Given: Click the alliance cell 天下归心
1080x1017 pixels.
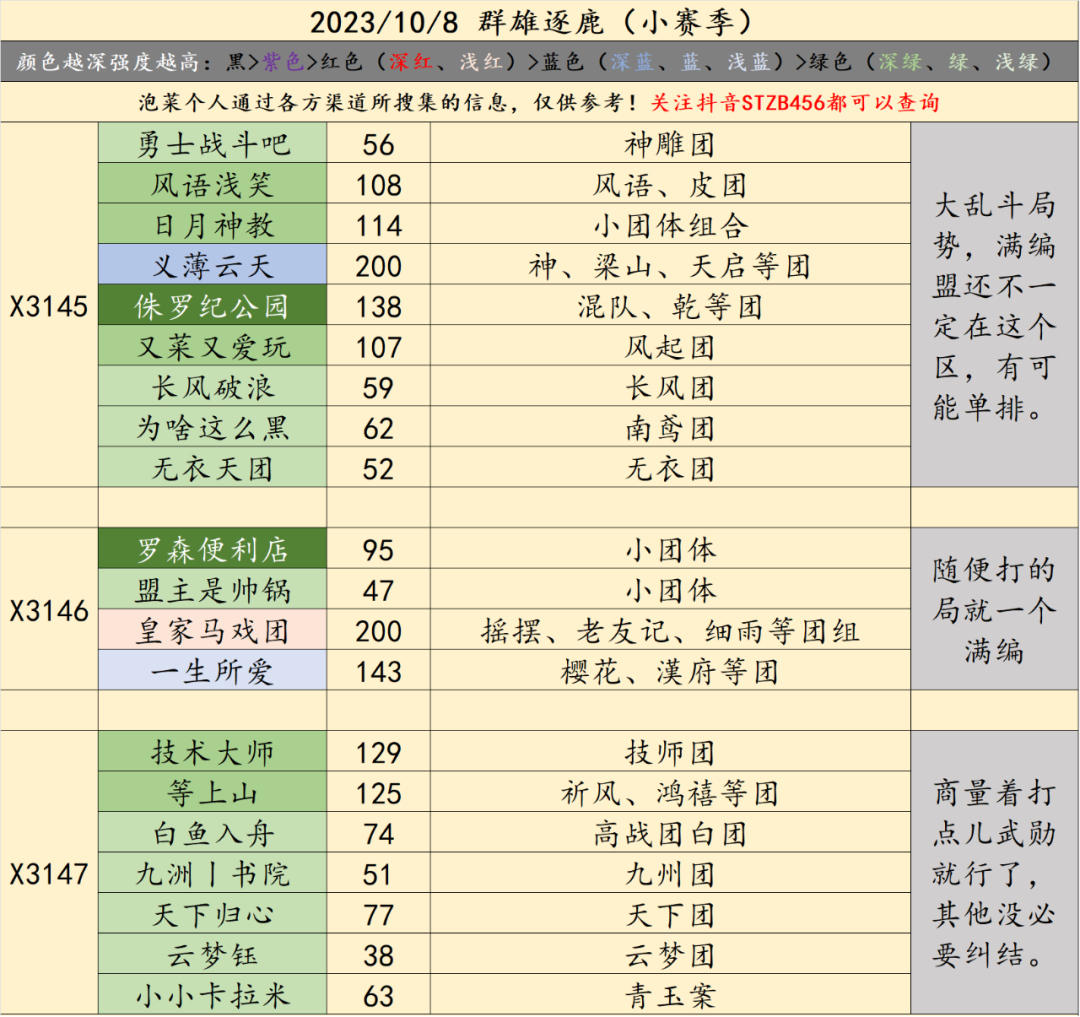Looking at the screenshot, I should [x=212, y=914].
